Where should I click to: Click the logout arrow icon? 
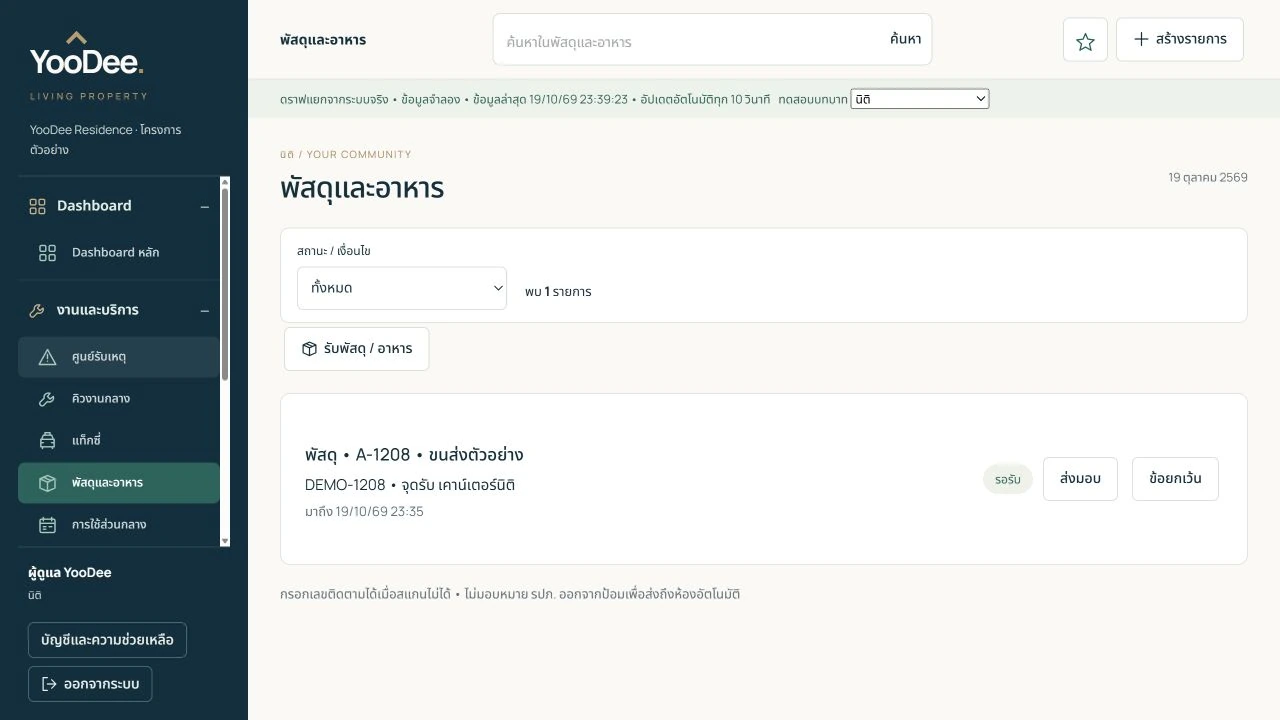(x=48, y=684)
